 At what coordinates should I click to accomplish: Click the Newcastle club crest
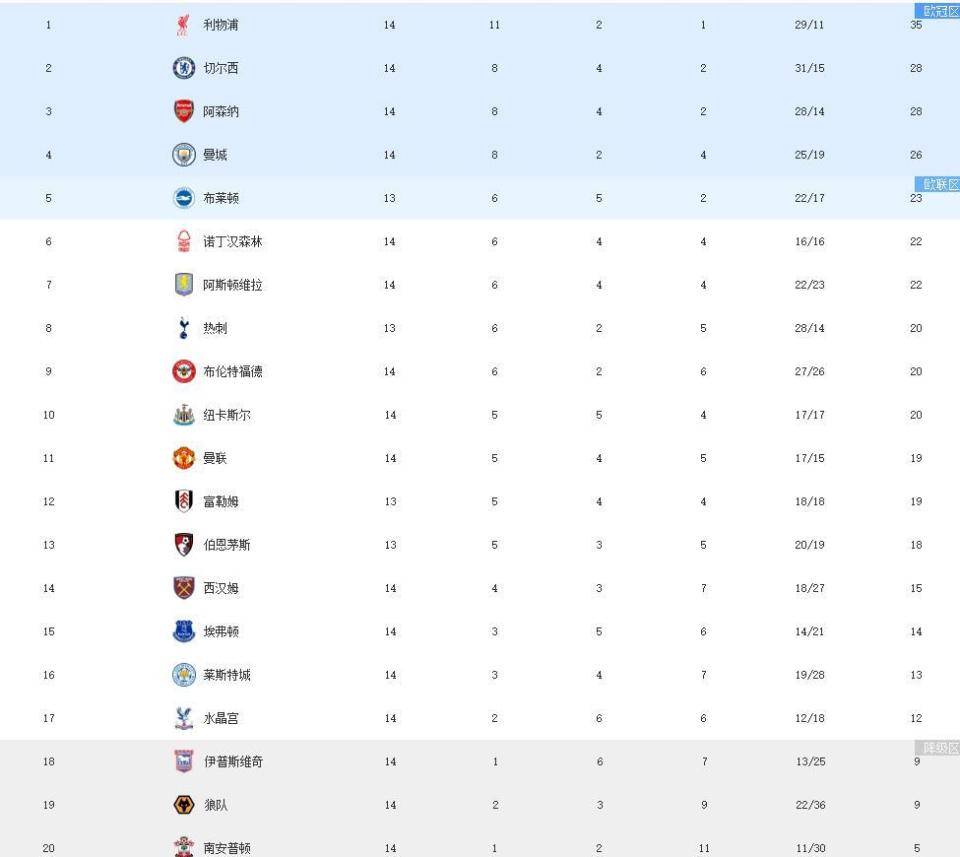(184, 415)
